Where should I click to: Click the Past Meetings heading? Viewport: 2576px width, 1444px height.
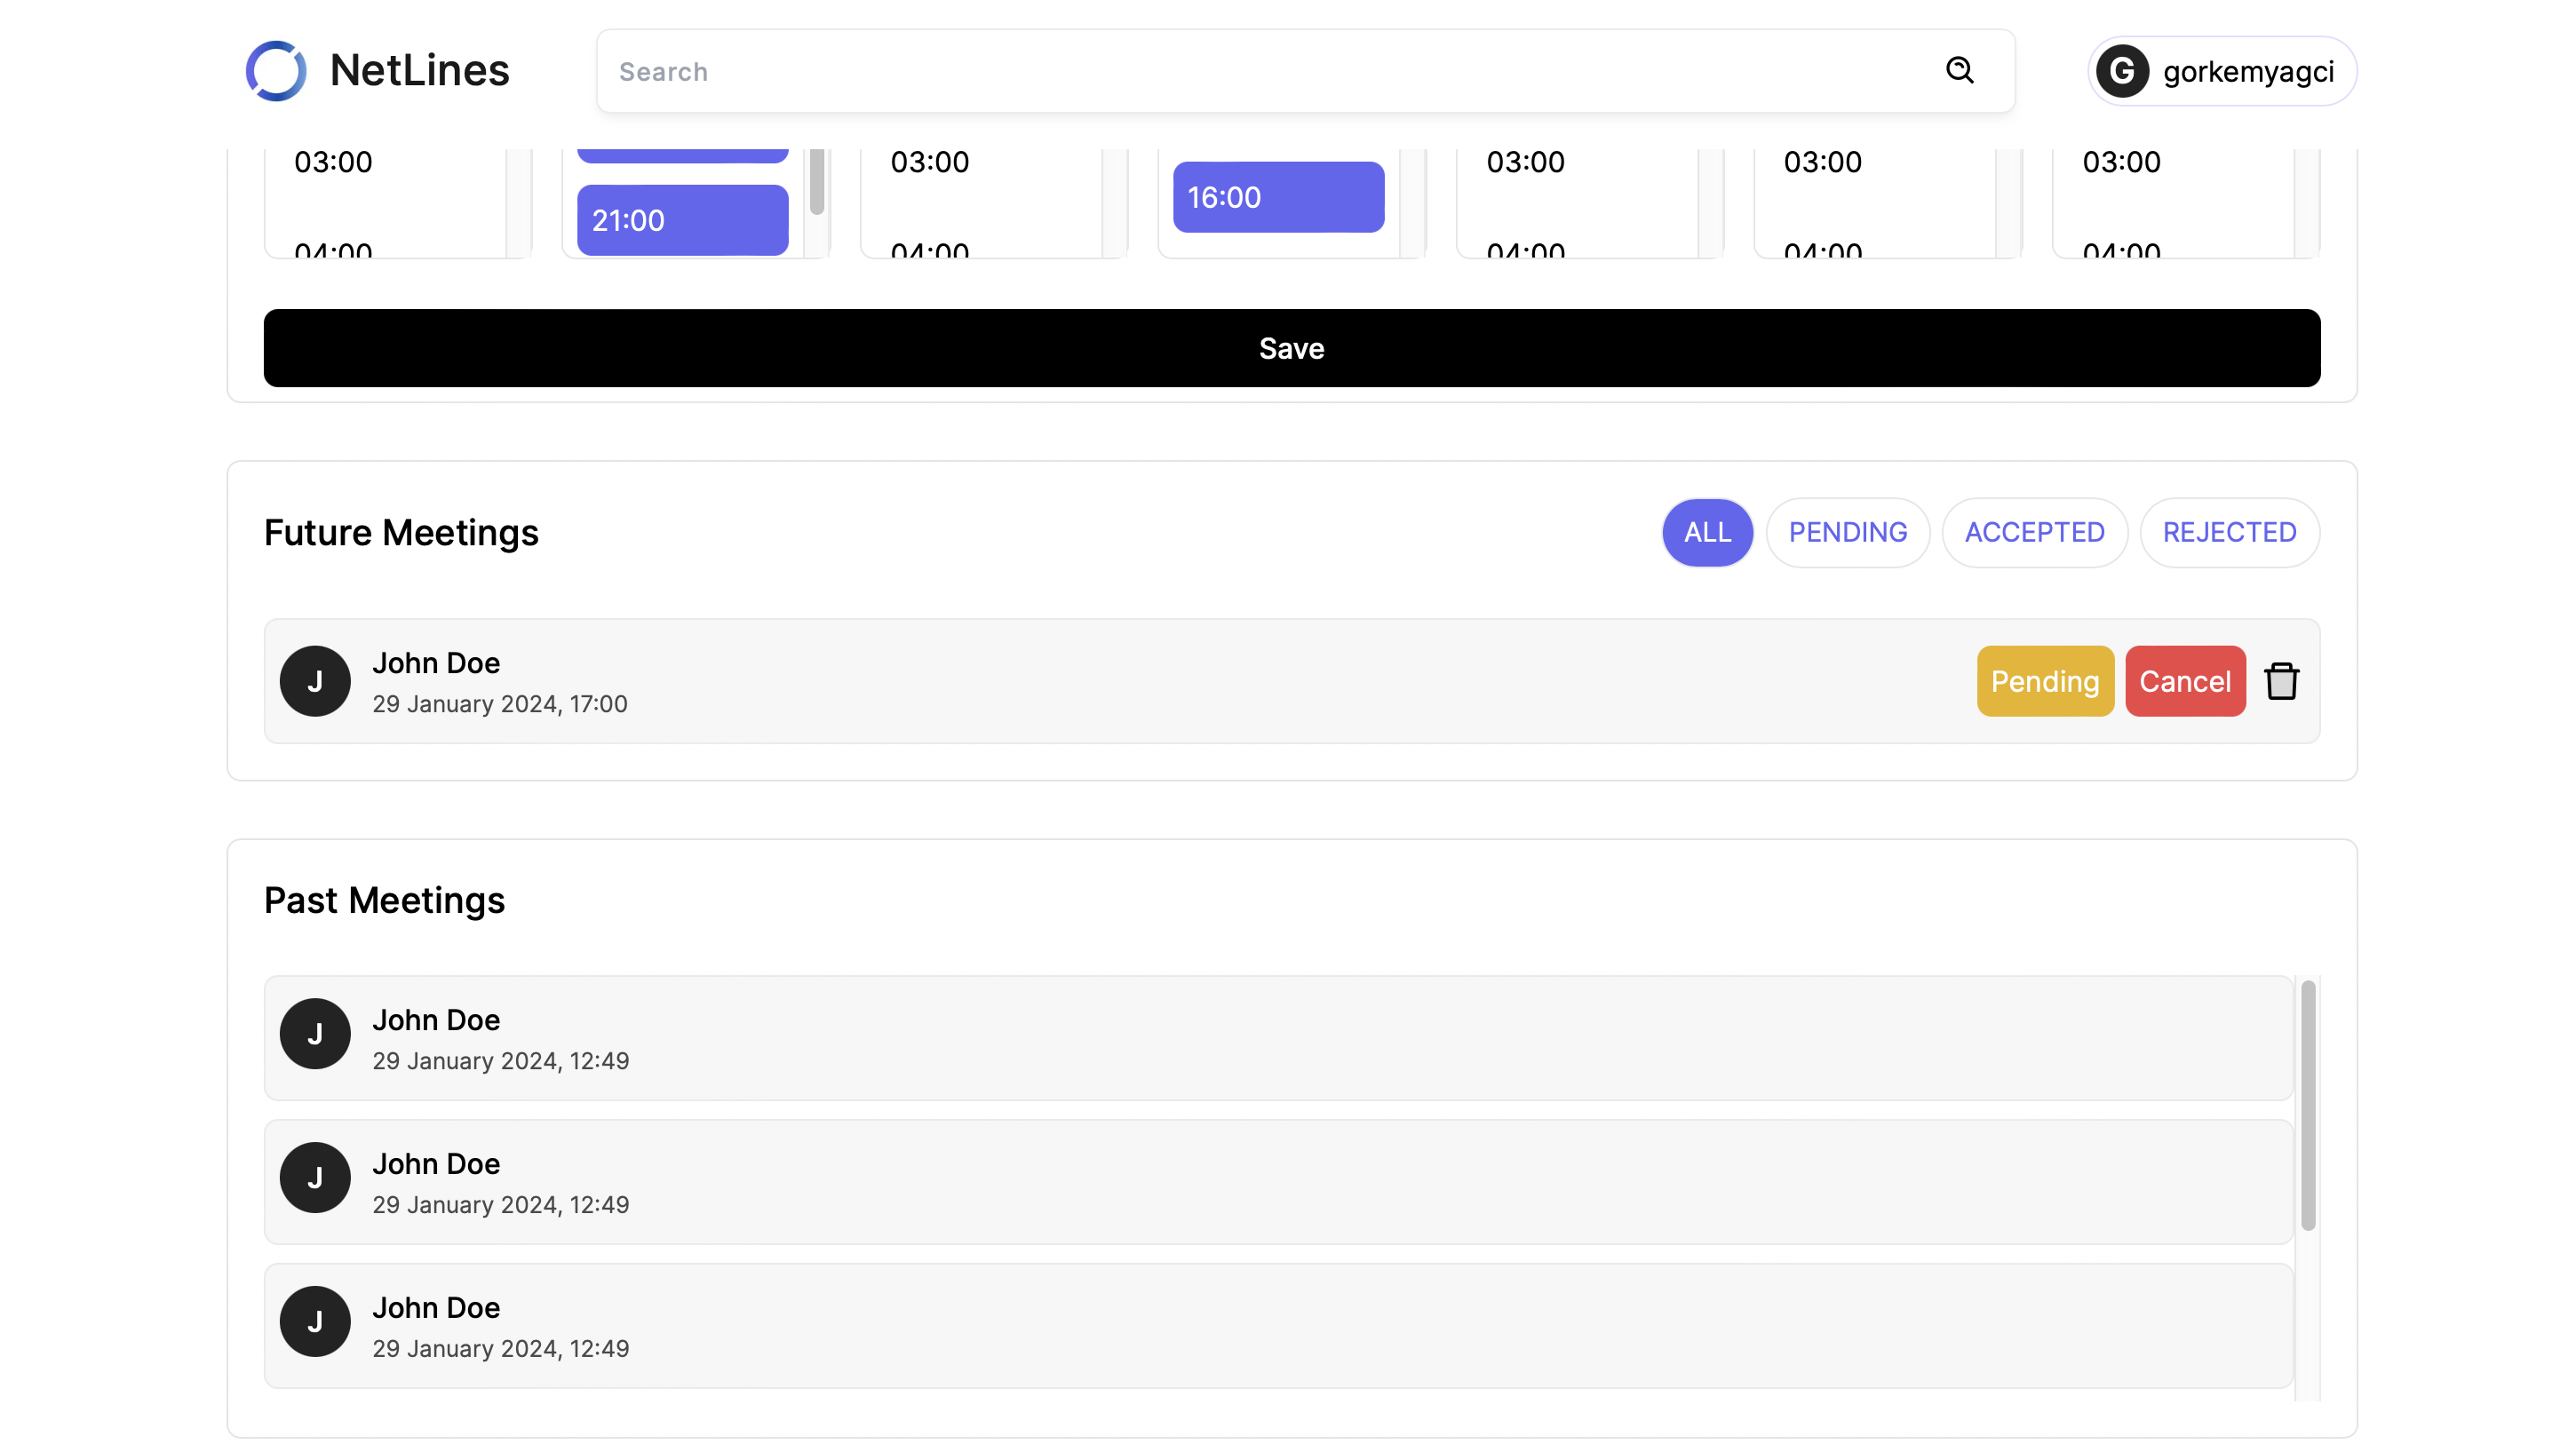384,900
